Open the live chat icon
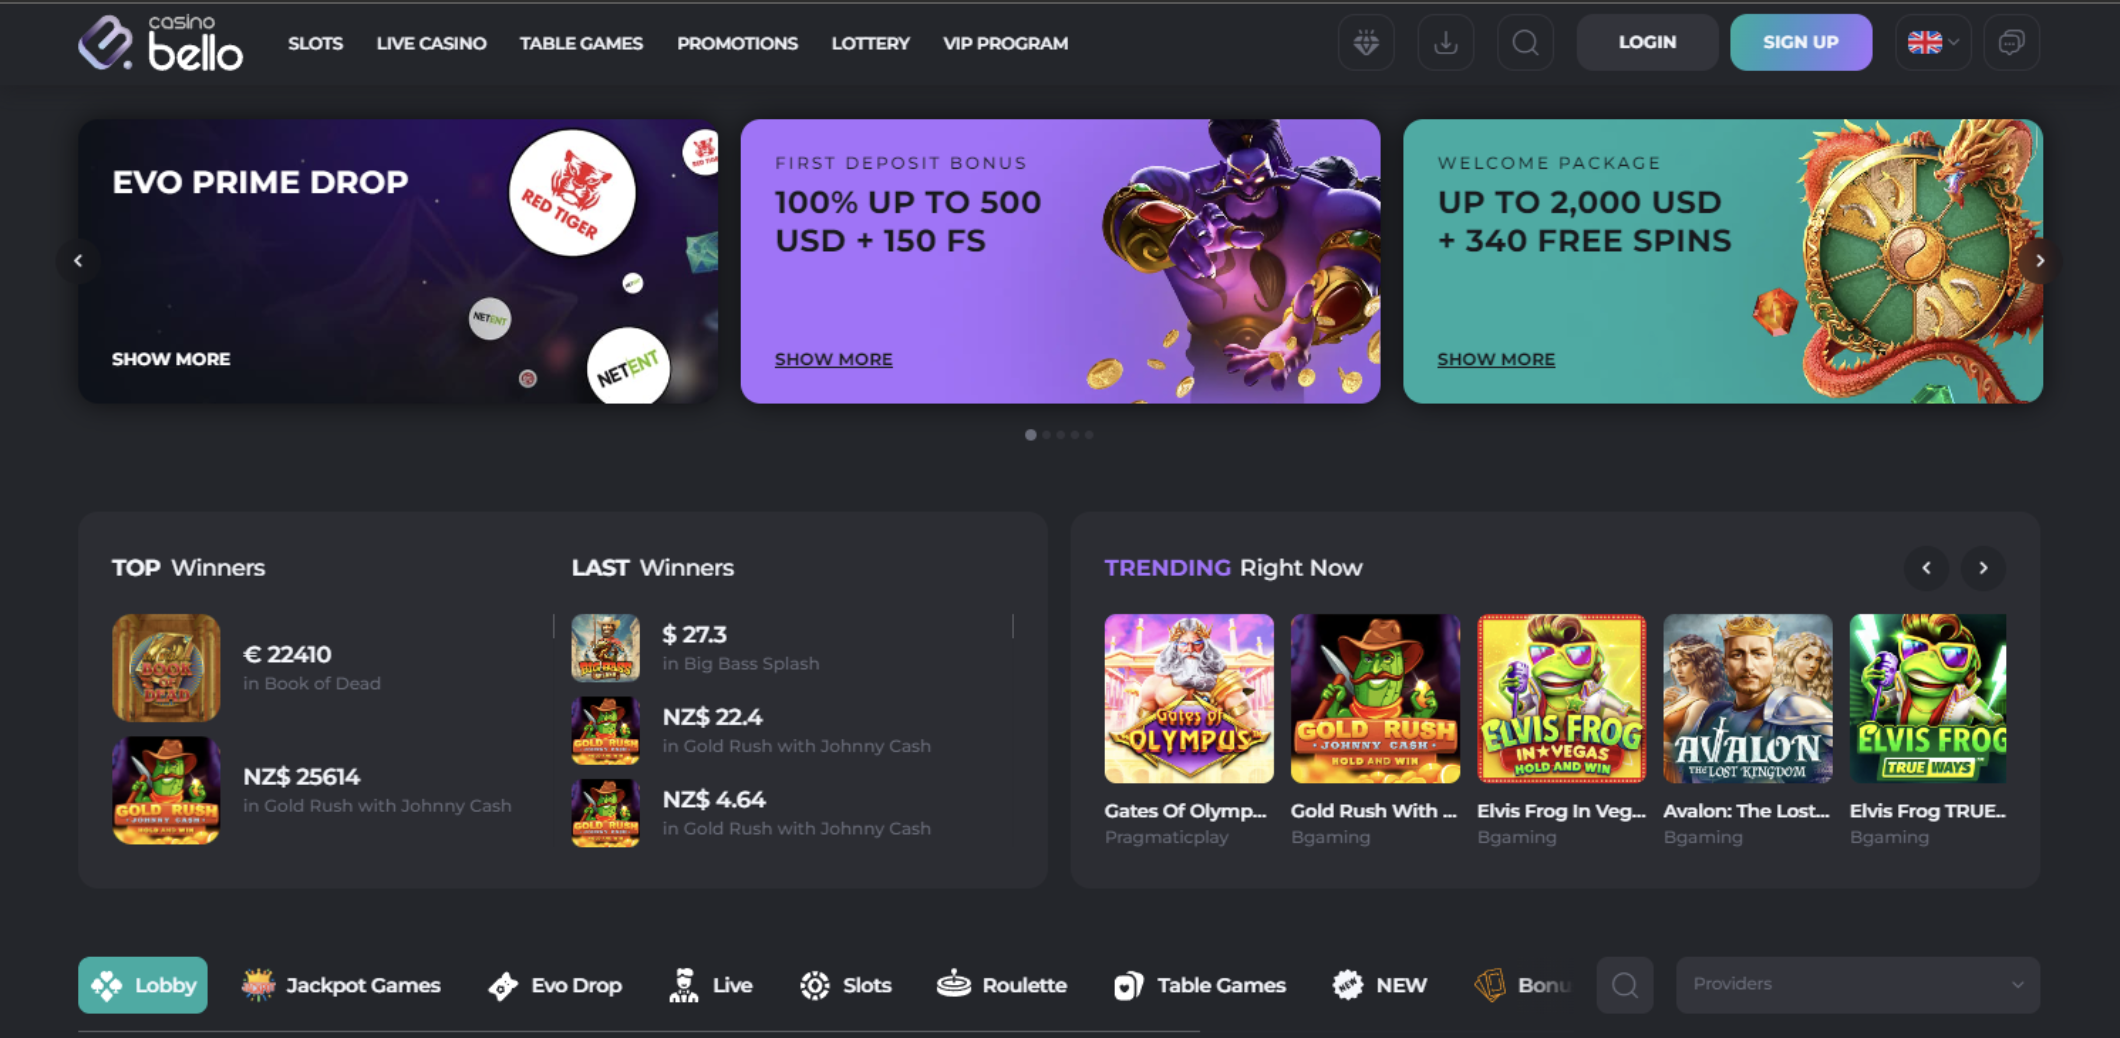 tap(2011, 42)
